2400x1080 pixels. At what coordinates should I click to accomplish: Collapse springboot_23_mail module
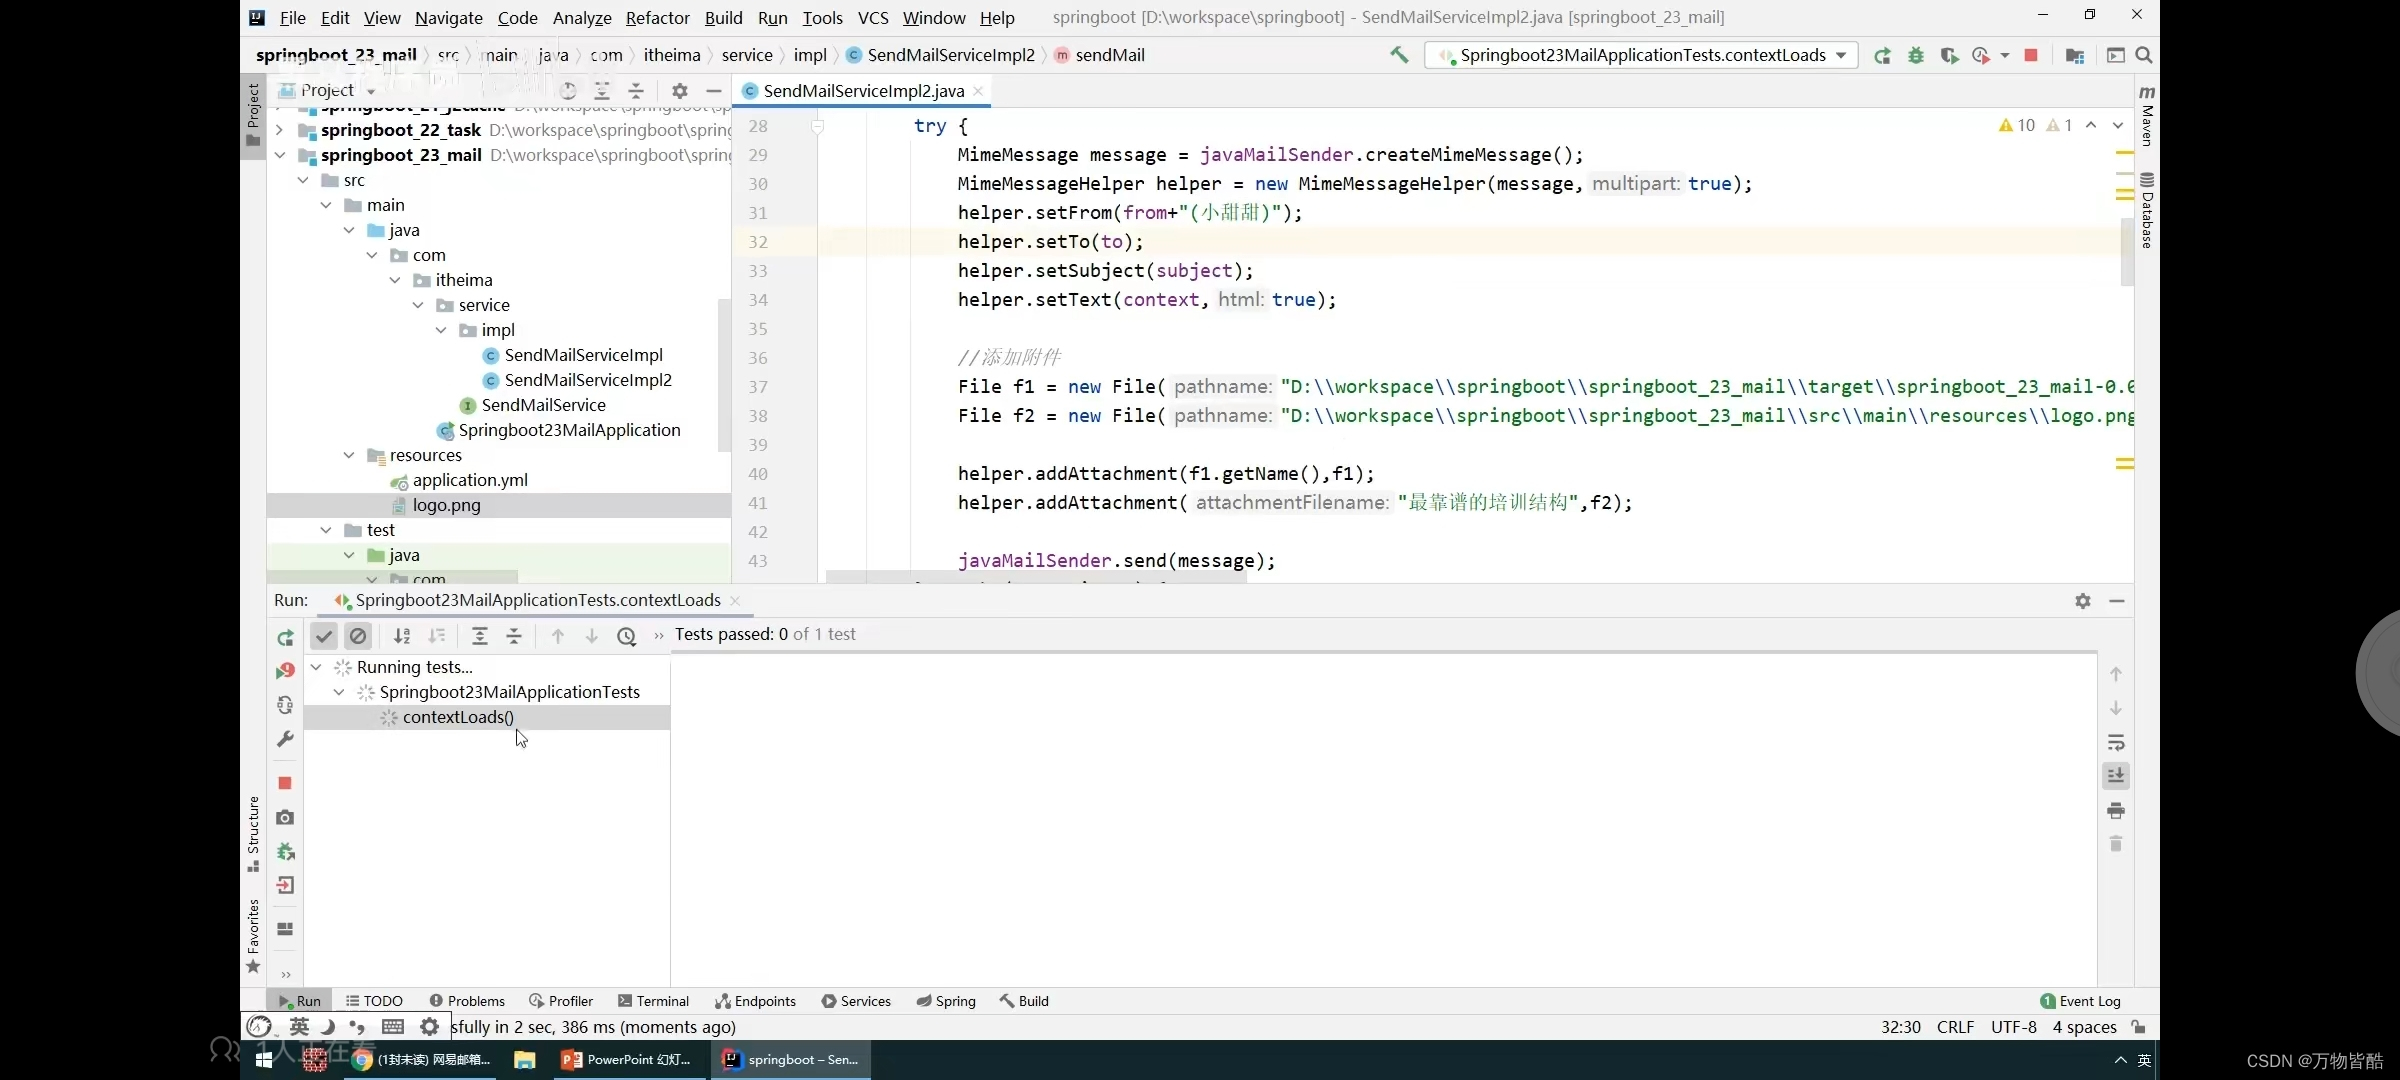click(x=279, y=155)
